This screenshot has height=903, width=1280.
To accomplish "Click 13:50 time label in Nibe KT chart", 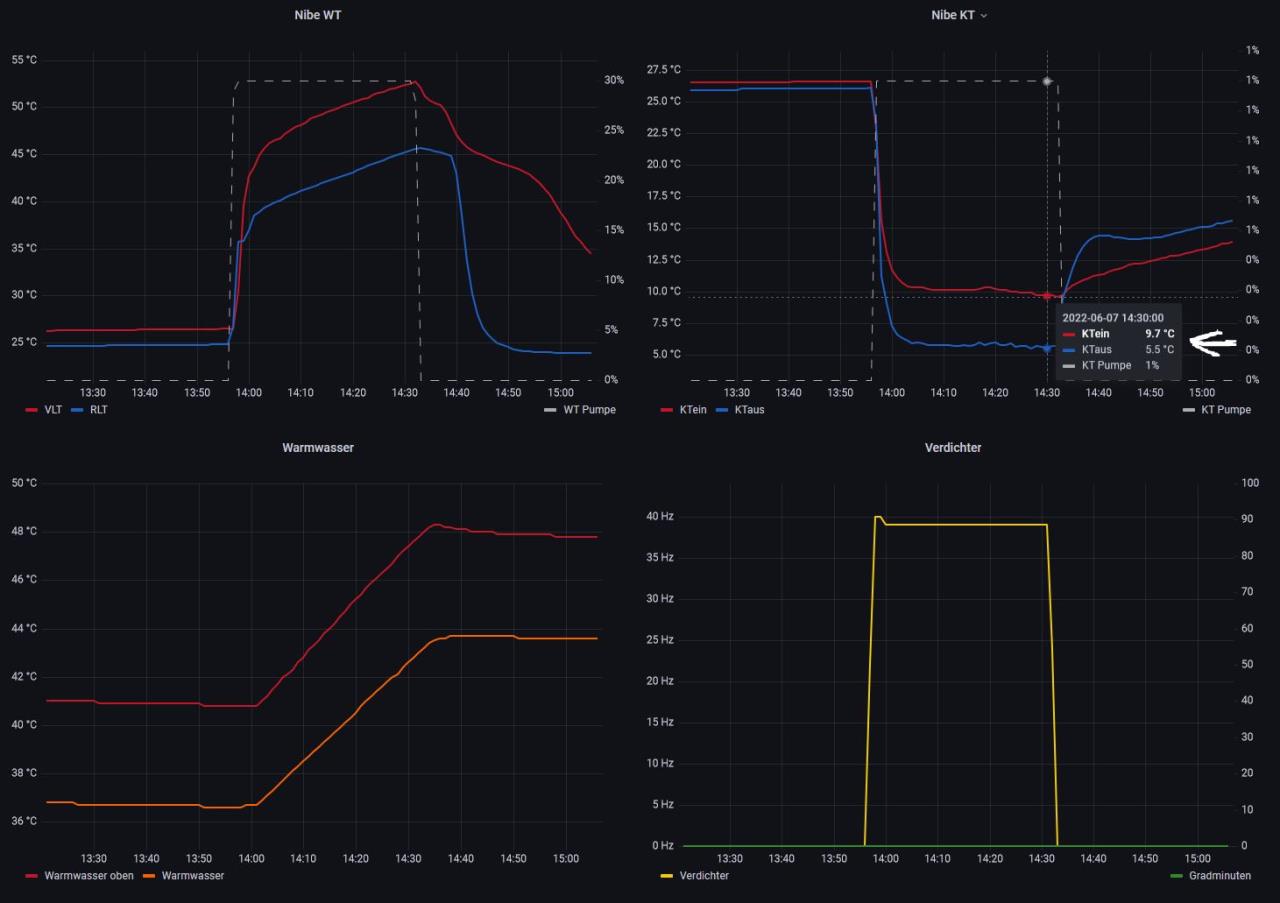I will (x=840, y=392).
